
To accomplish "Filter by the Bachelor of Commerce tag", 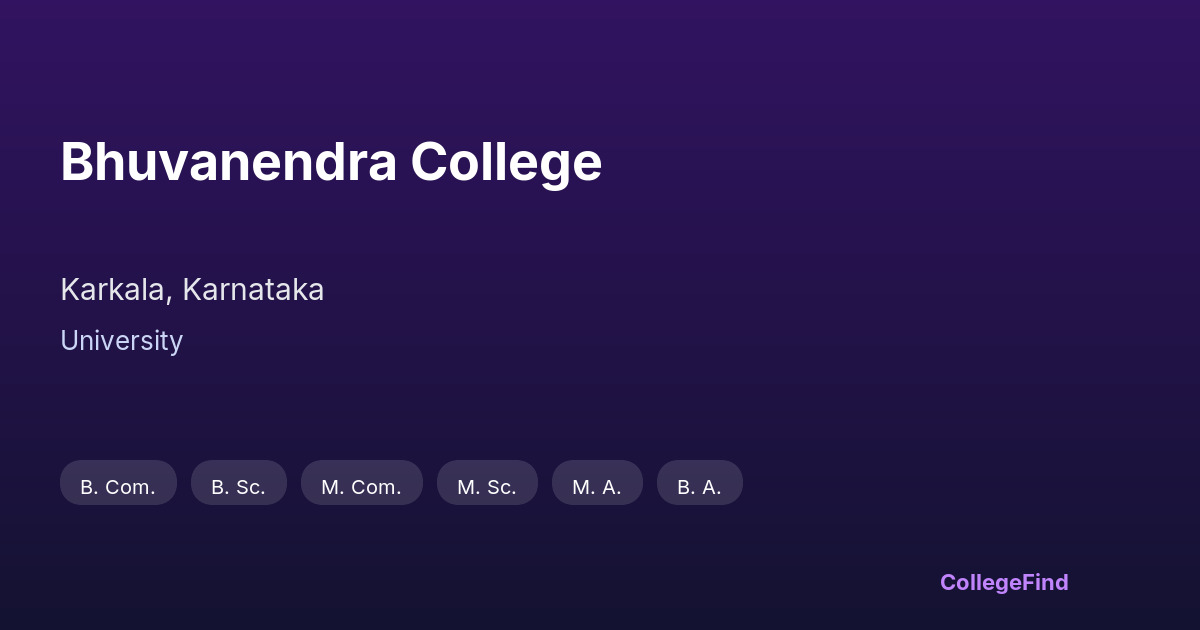I will 118,484.
